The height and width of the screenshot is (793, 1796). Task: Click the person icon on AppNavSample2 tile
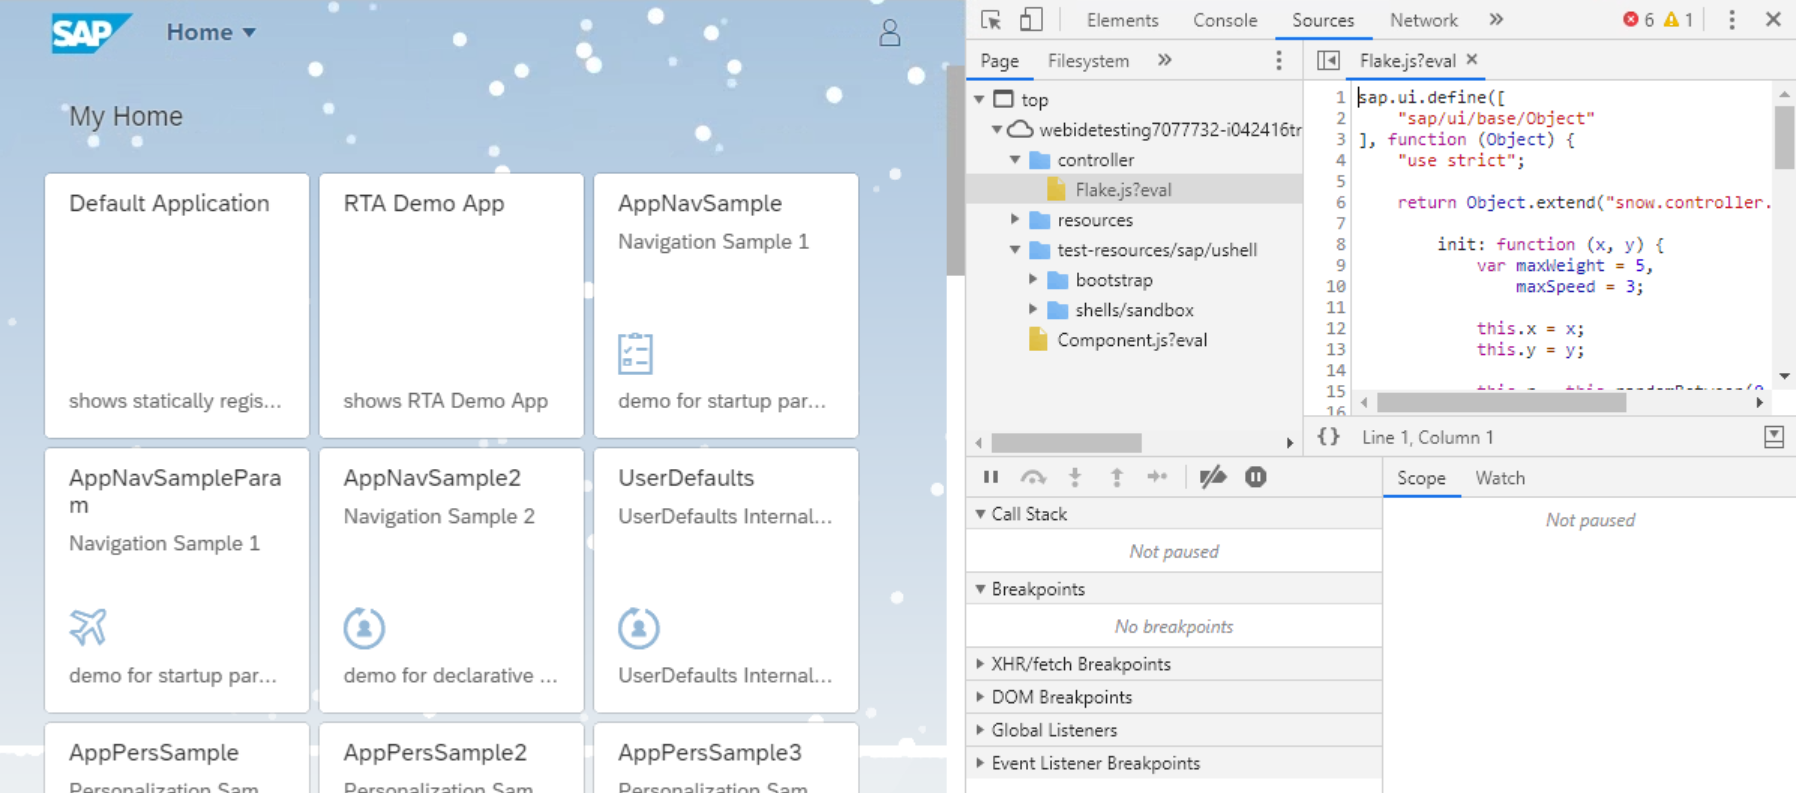(x=364, y=628)
